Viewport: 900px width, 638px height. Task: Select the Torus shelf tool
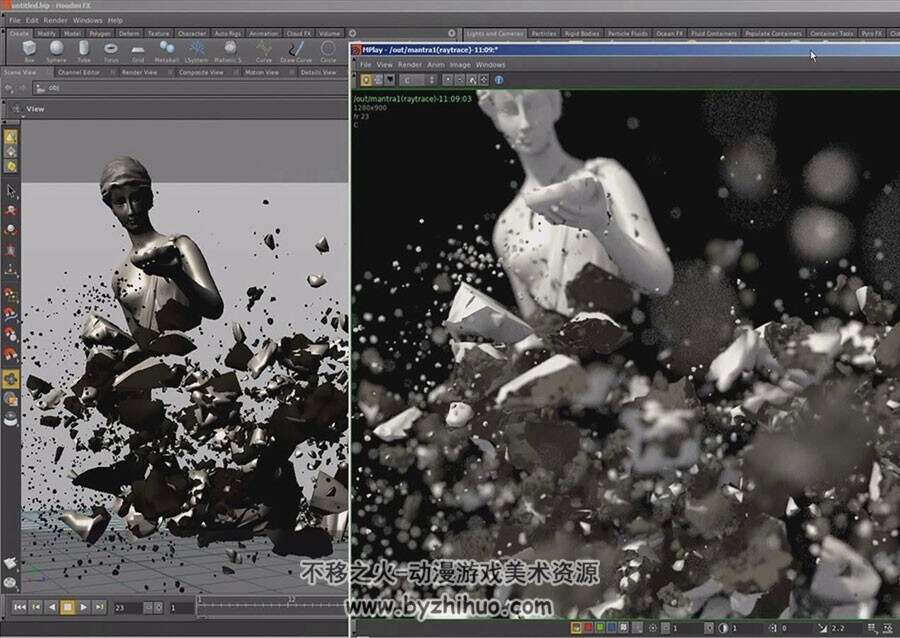point(111,51)
